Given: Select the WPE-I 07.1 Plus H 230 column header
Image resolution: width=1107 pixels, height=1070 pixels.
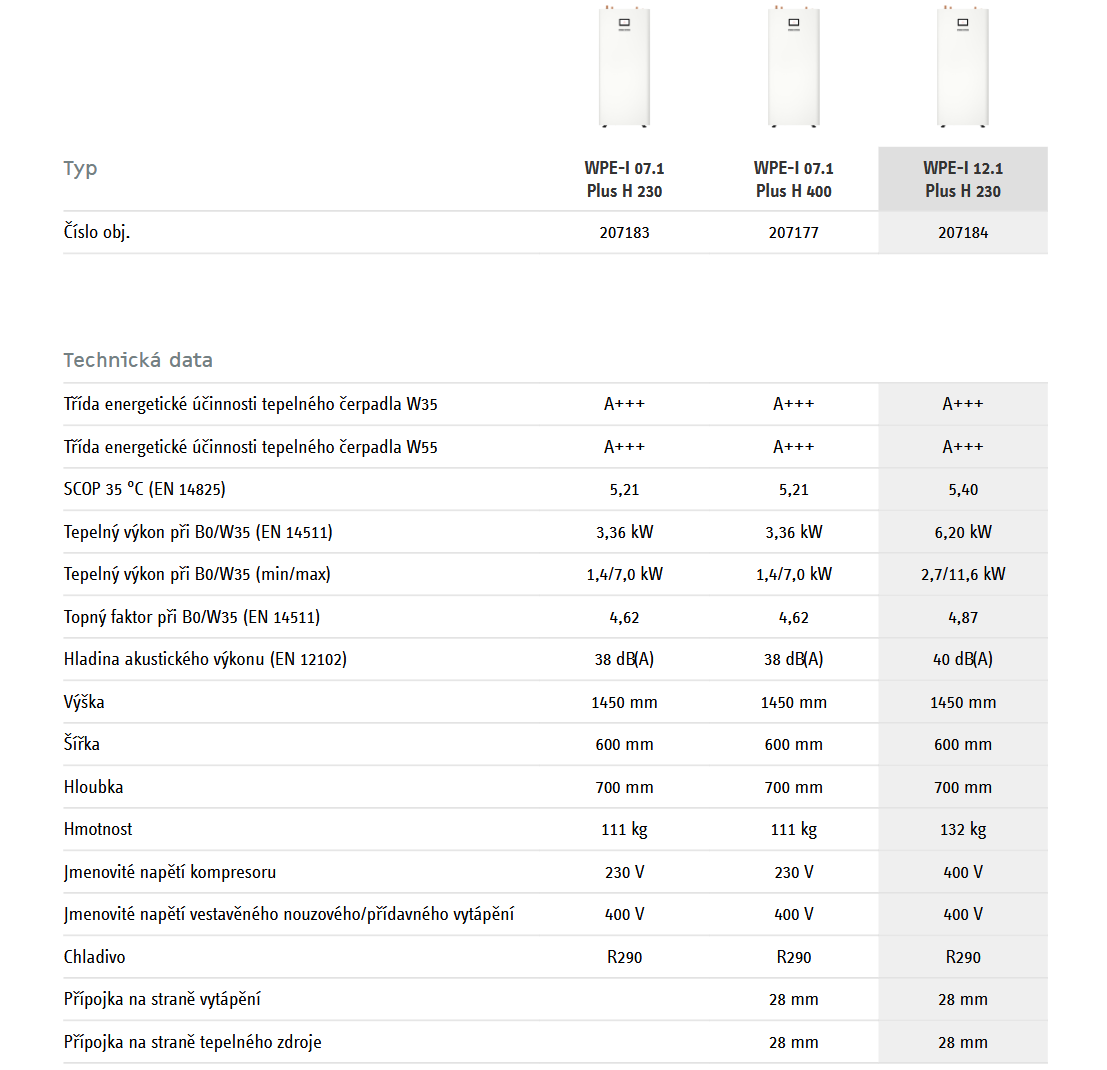Looking at the screenshot, I should (x=624, y=179).
